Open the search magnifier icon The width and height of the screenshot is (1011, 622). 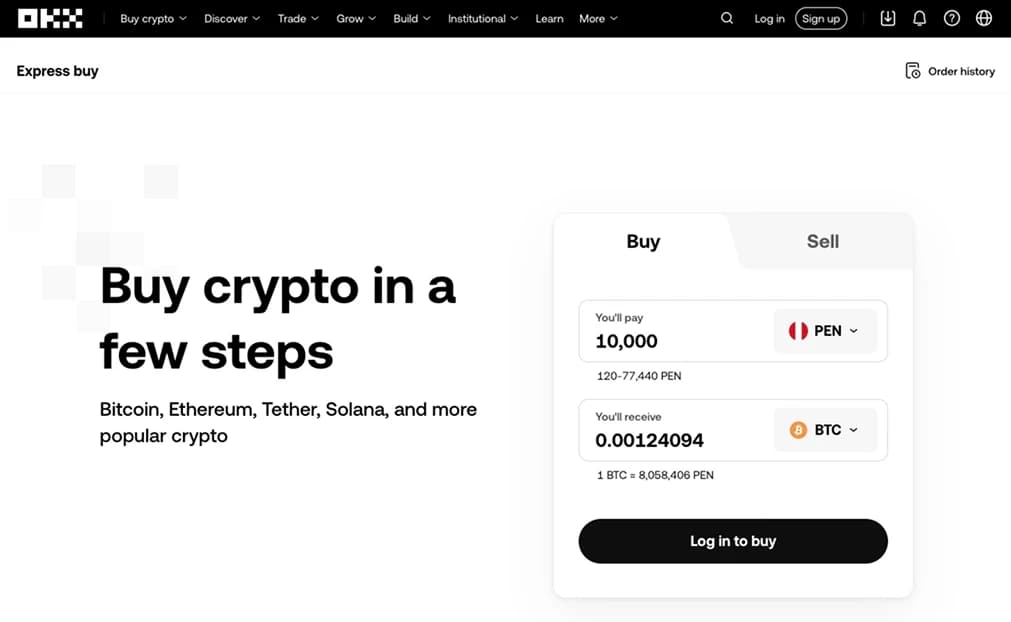[x=727, y=18]
